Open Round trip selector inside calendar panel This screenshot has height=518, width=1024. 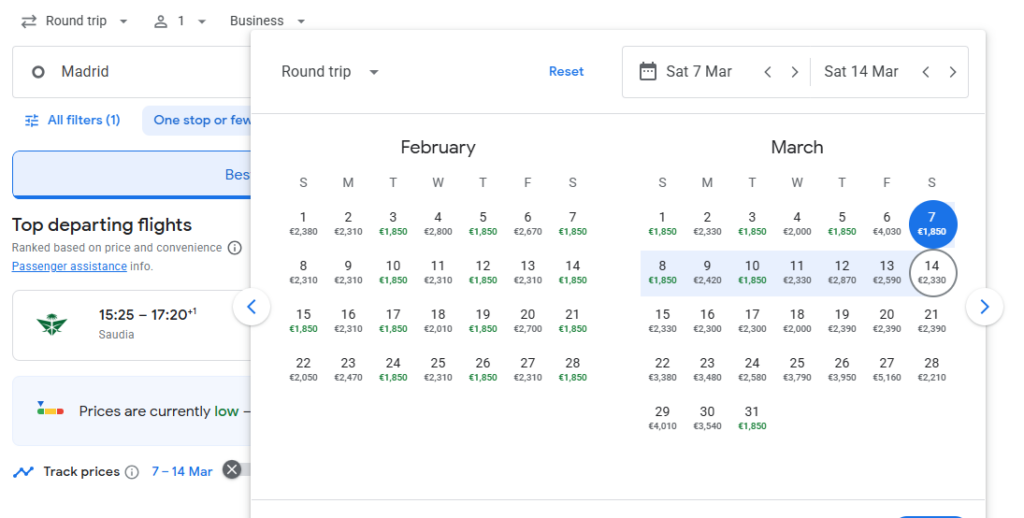pos(330,72)
